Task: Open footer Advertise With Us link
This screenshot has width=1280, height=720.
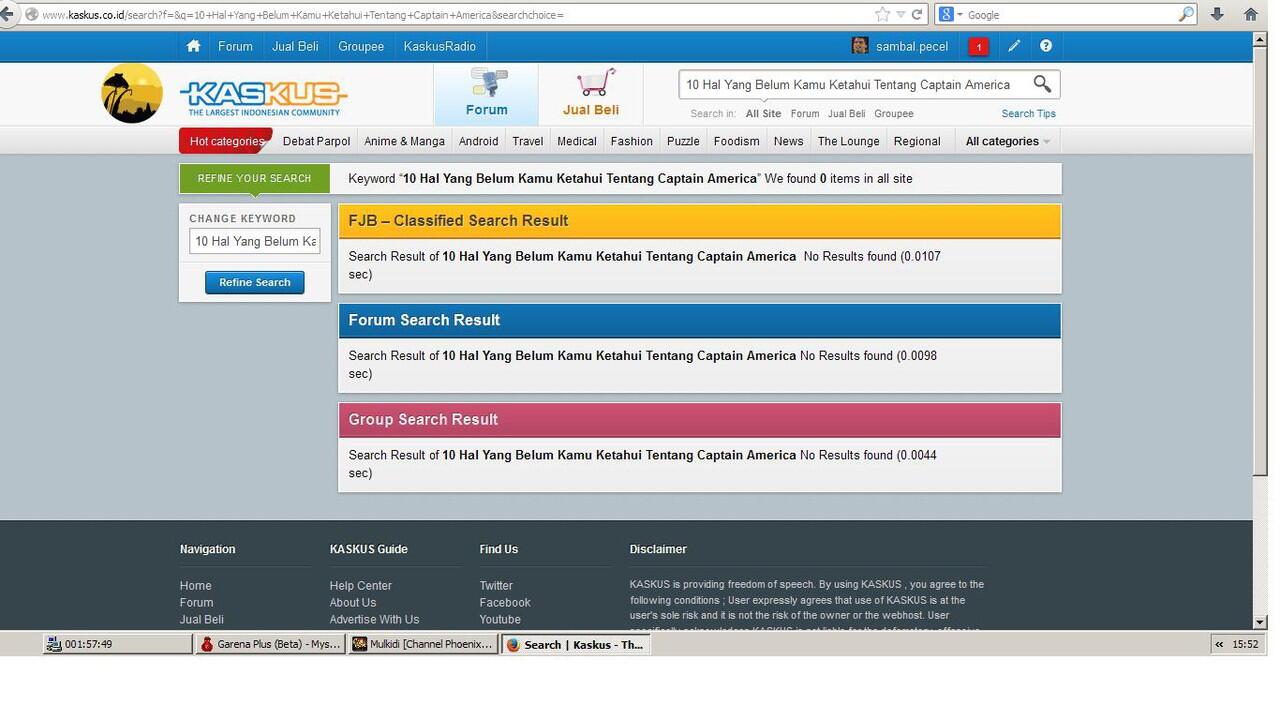Action: [x=375, y=620]
